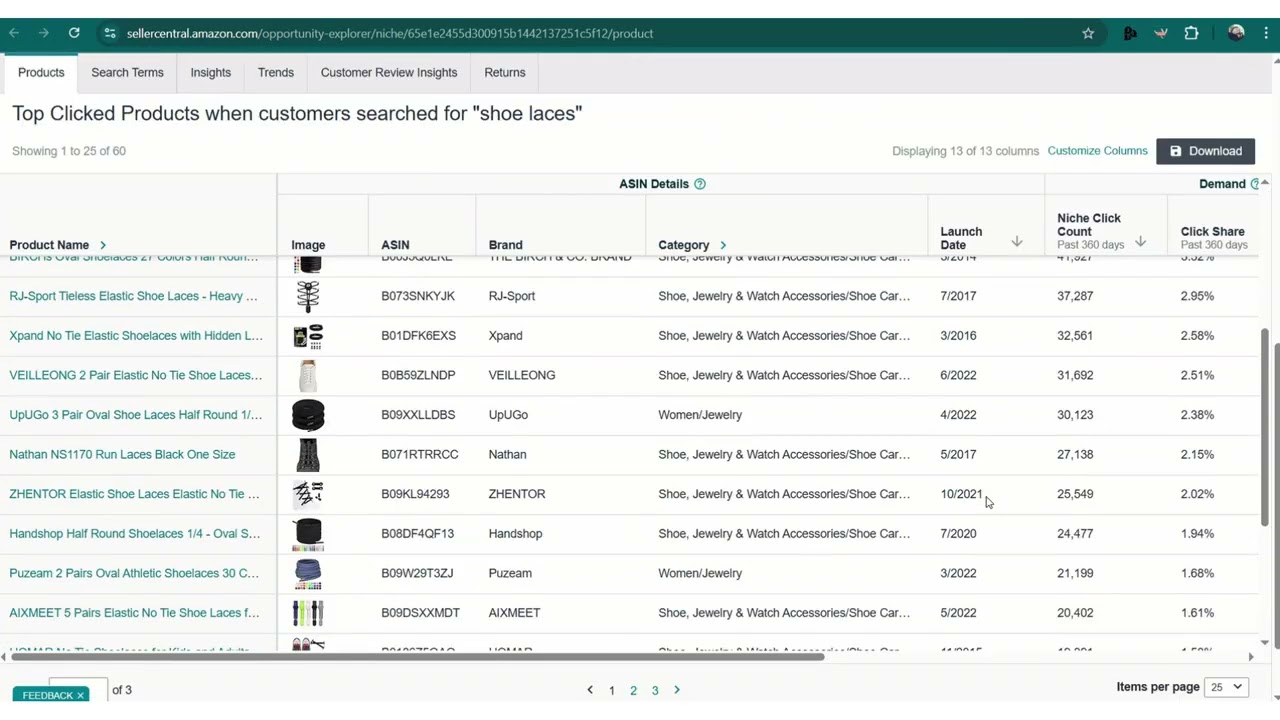Click Xpand product thumbnail image

coord(308,336)
